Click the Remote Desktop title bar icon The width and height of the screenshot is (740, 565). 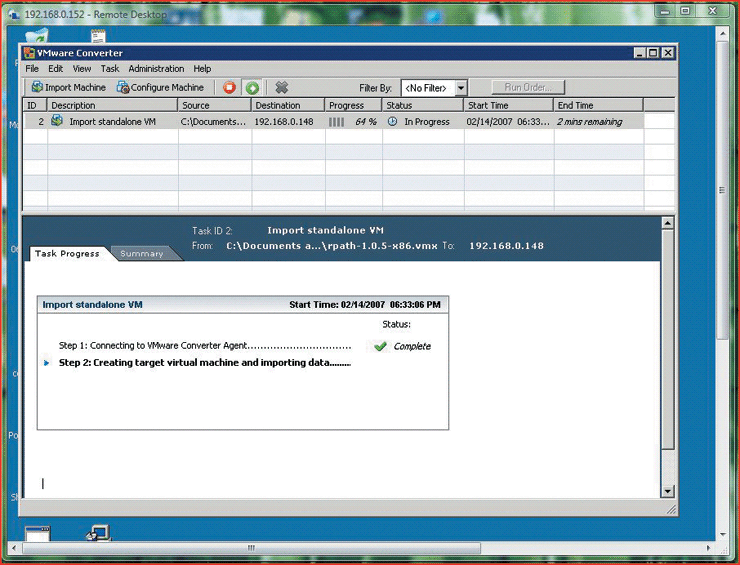[x=14, y=15]
